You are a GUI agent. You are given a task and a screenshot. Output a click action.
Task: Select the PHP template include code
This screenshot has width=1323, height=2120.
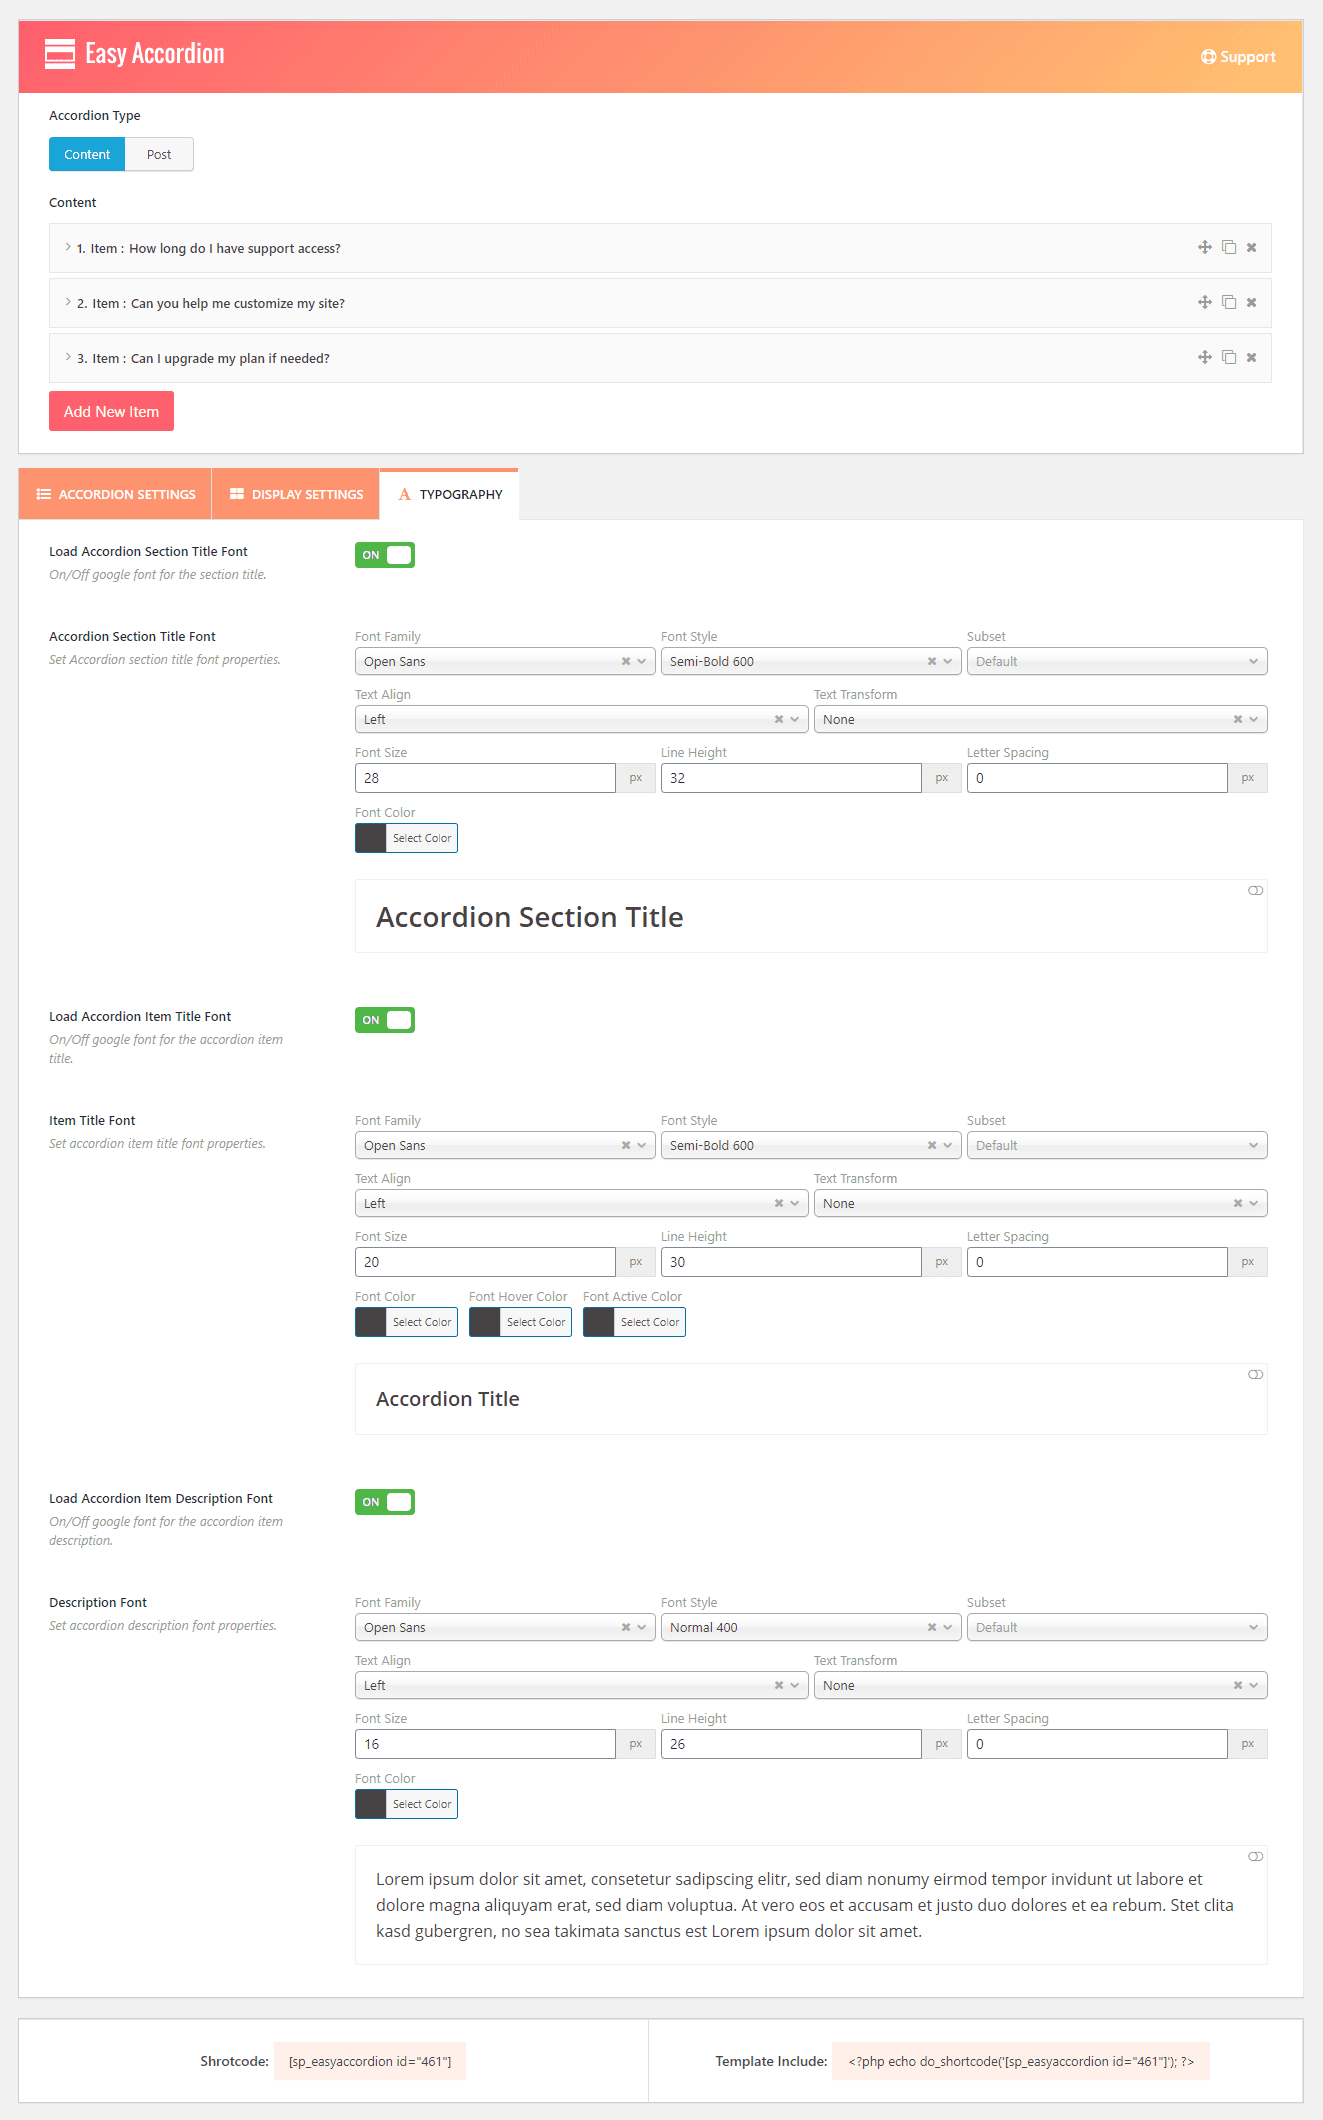pyautogui.click(x=1021, y=2061)
